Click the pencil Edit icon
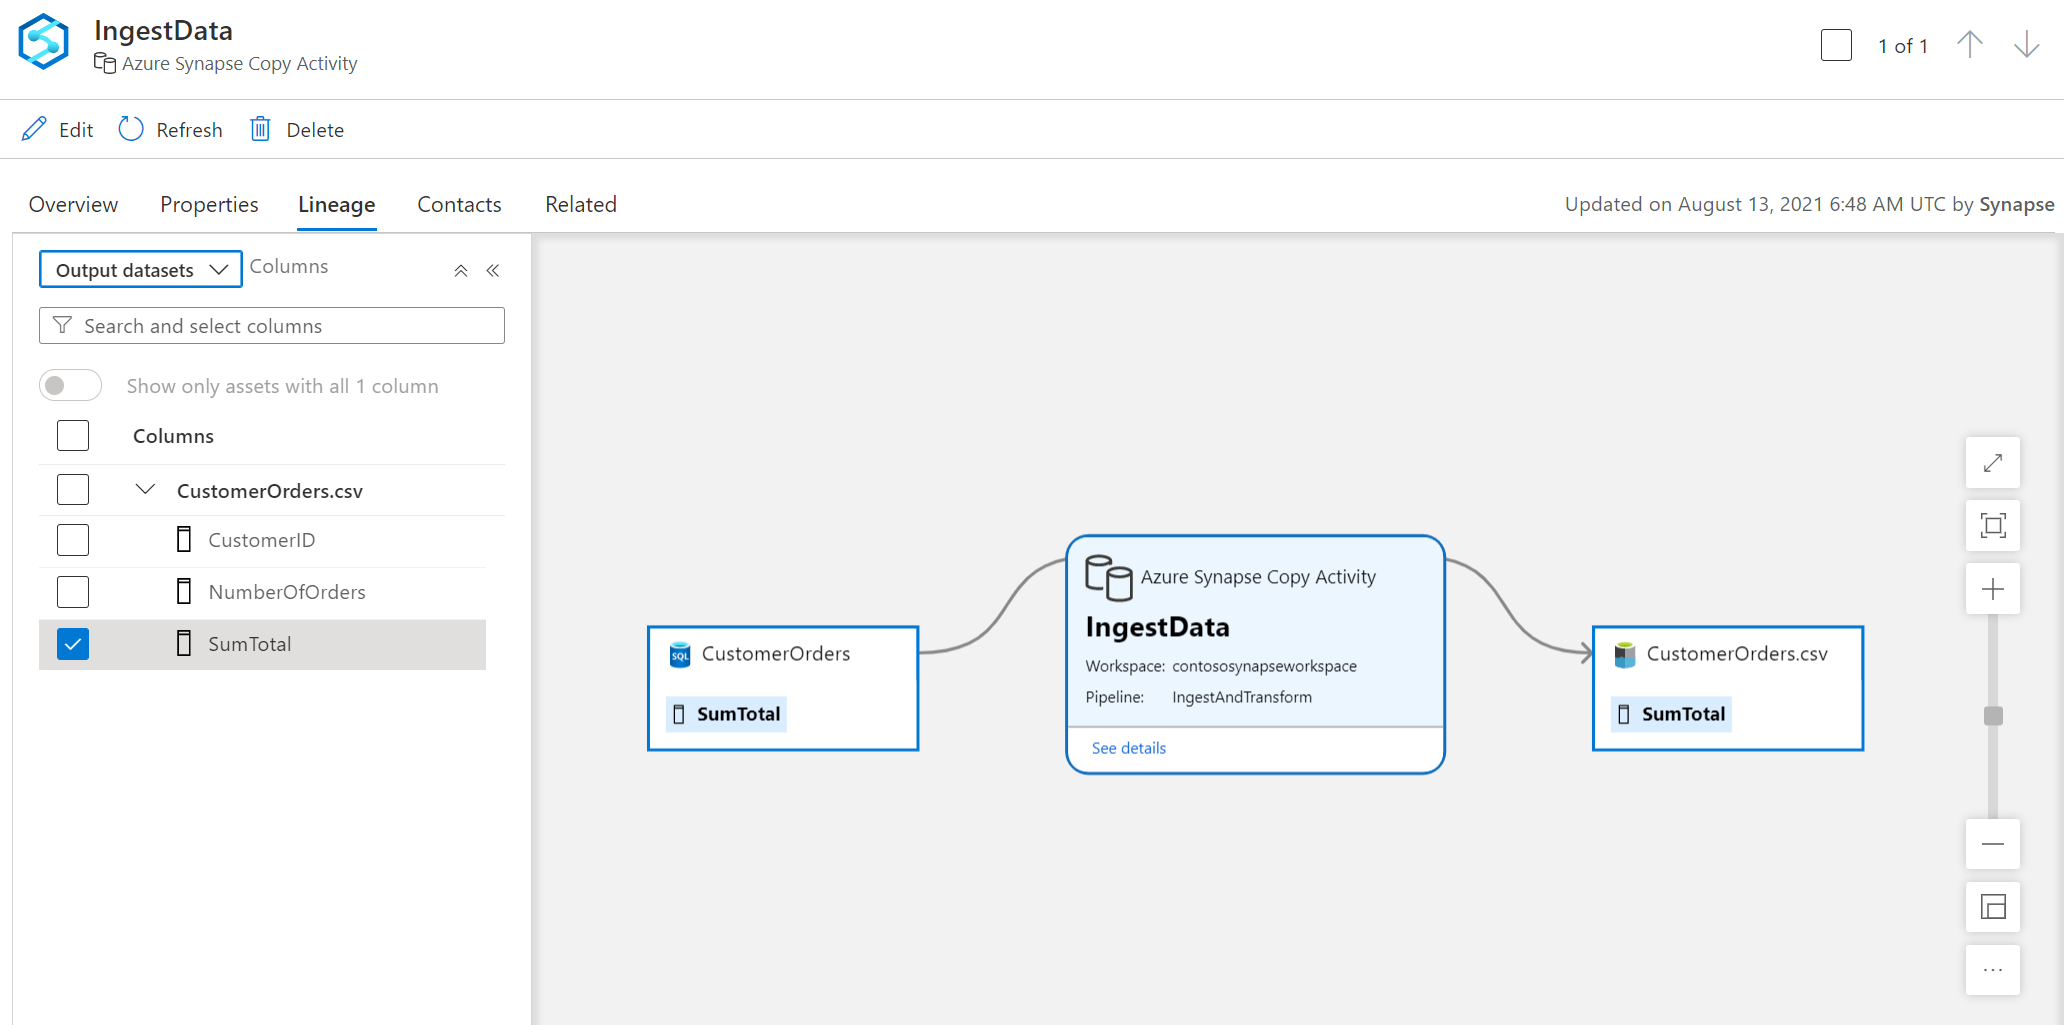The image size is (2064, 1025). coord(34,129)
